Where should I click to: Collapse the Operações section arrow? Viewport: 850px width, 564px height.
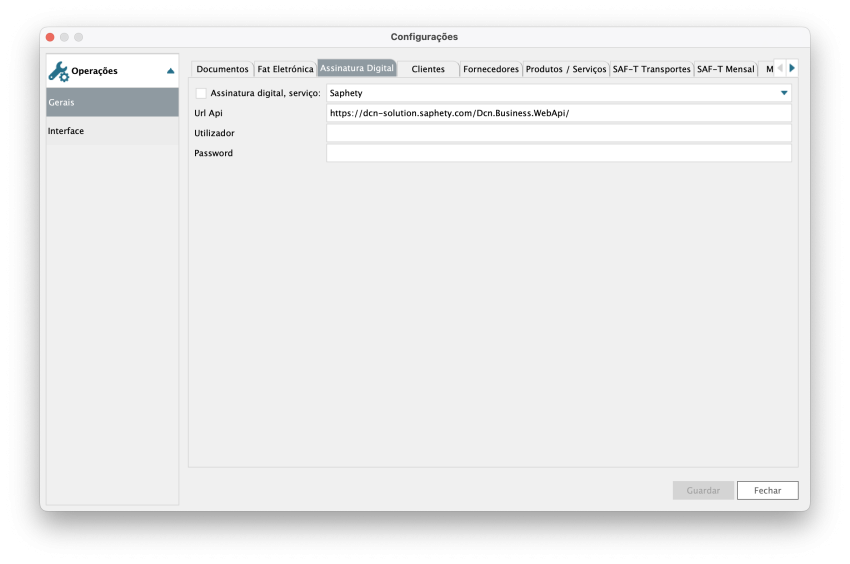170,71
